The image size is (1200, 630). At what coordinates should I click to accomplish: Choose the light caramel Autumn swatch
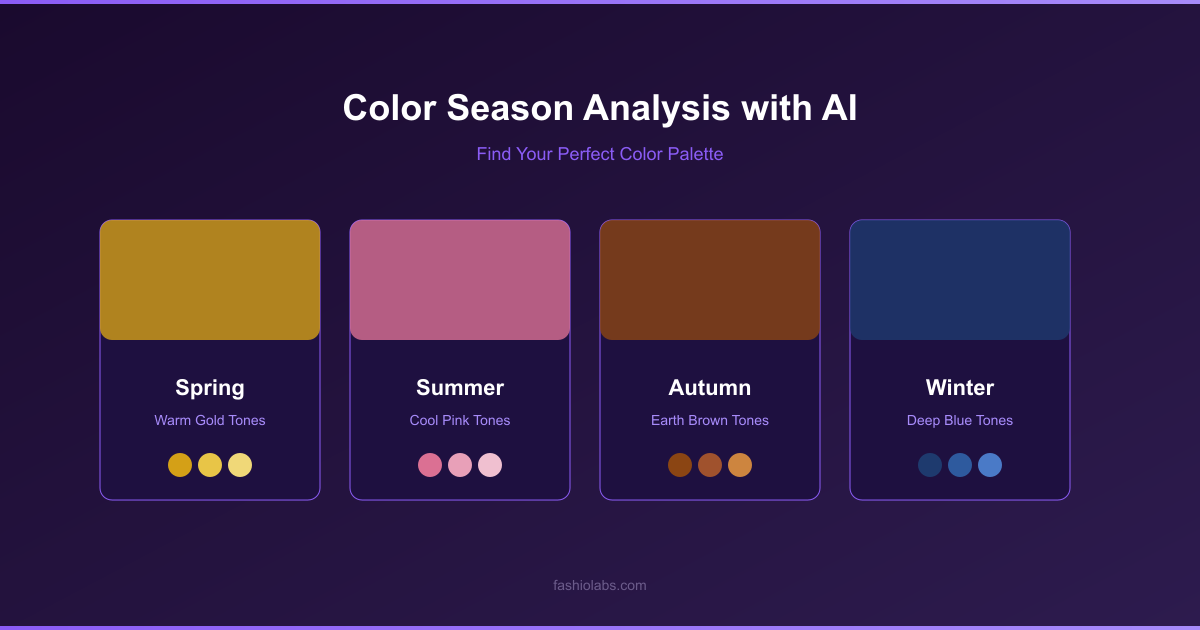point(740,465)
